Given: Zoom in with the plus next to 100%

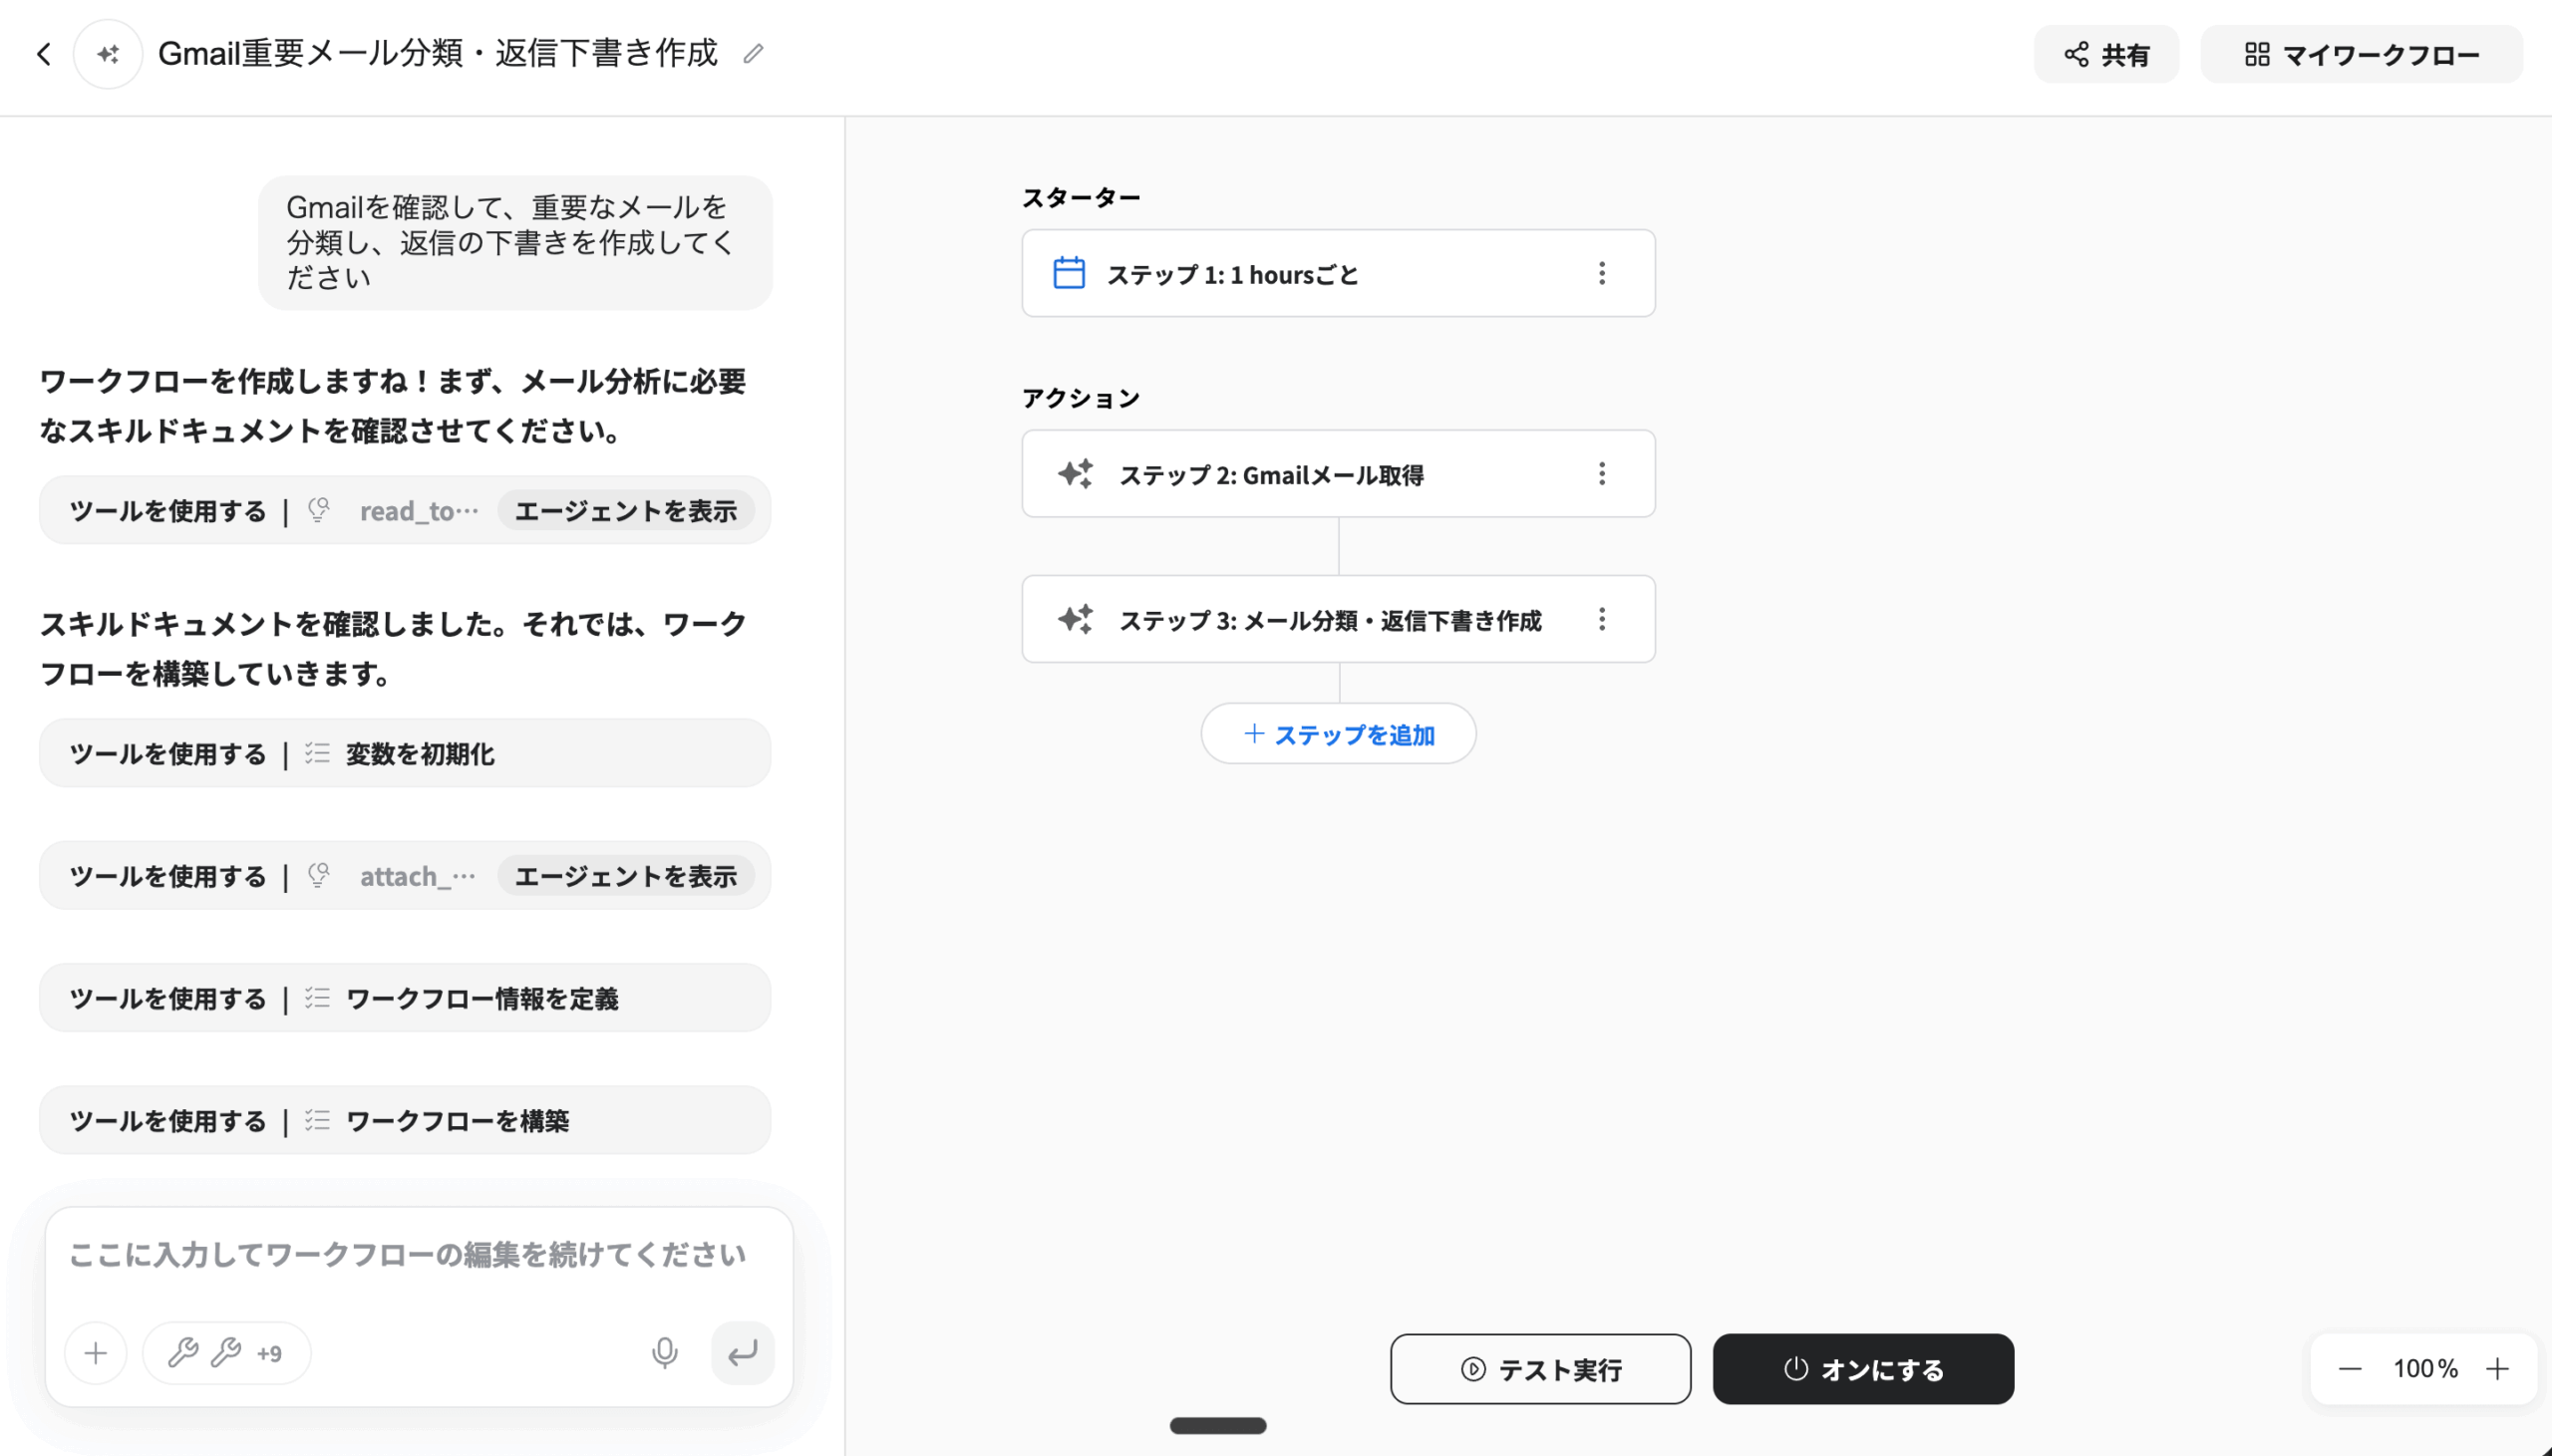Looking at the screenshot, I should point(2497,1368).
